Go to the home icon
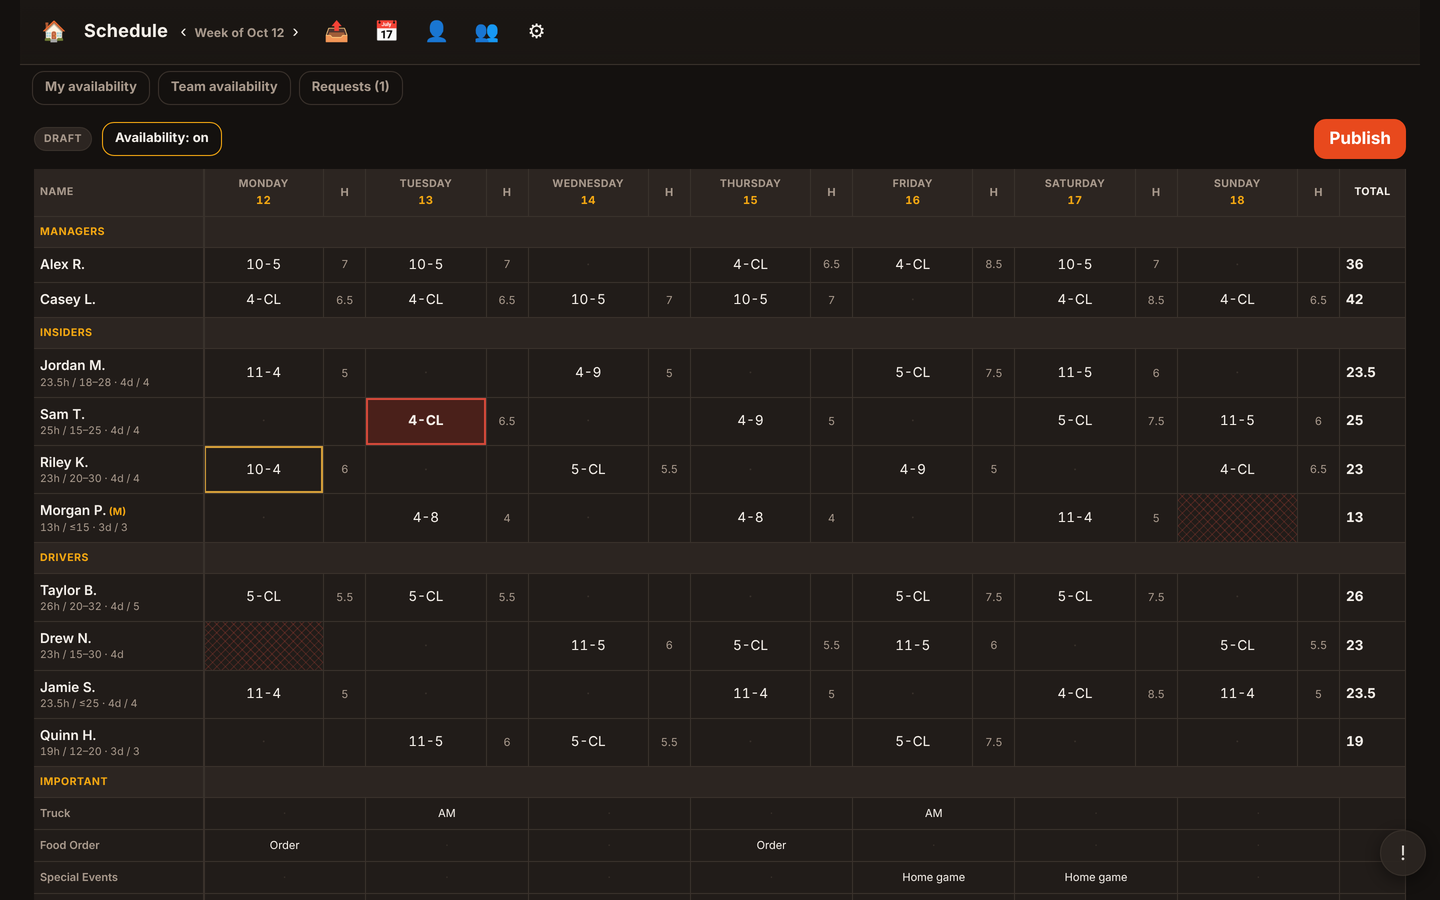This screenshot has height=900, width=1440. (x=54, y=31)
